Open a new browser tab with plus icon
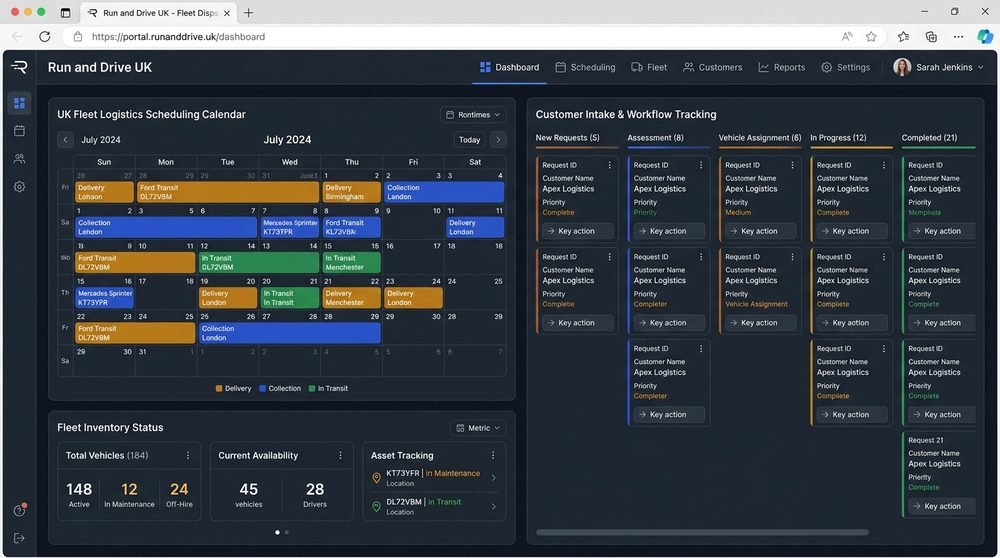 (x=248, y=13)
